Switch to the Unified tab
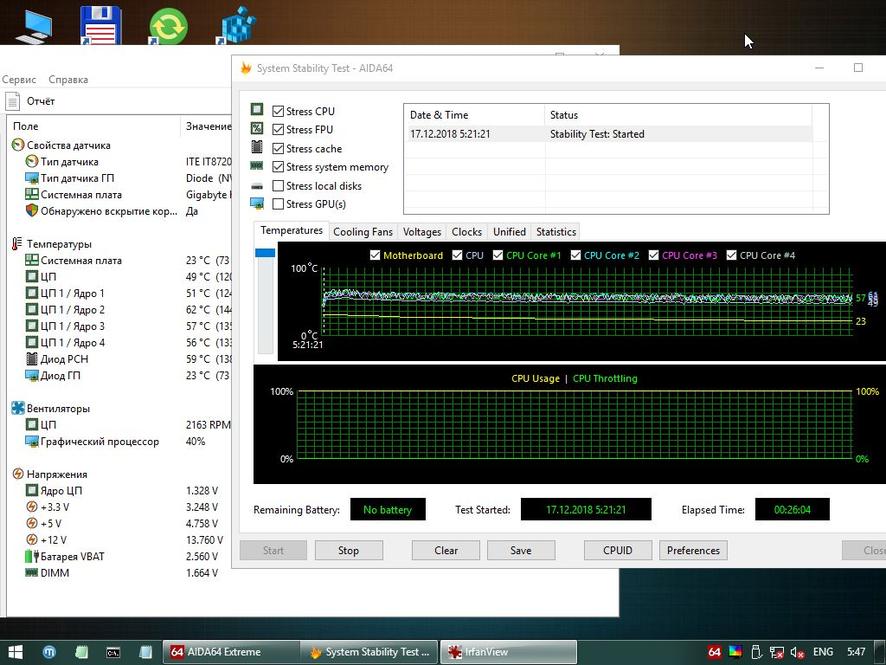Screen dimensions: 886x665 (x=509, y=232)
